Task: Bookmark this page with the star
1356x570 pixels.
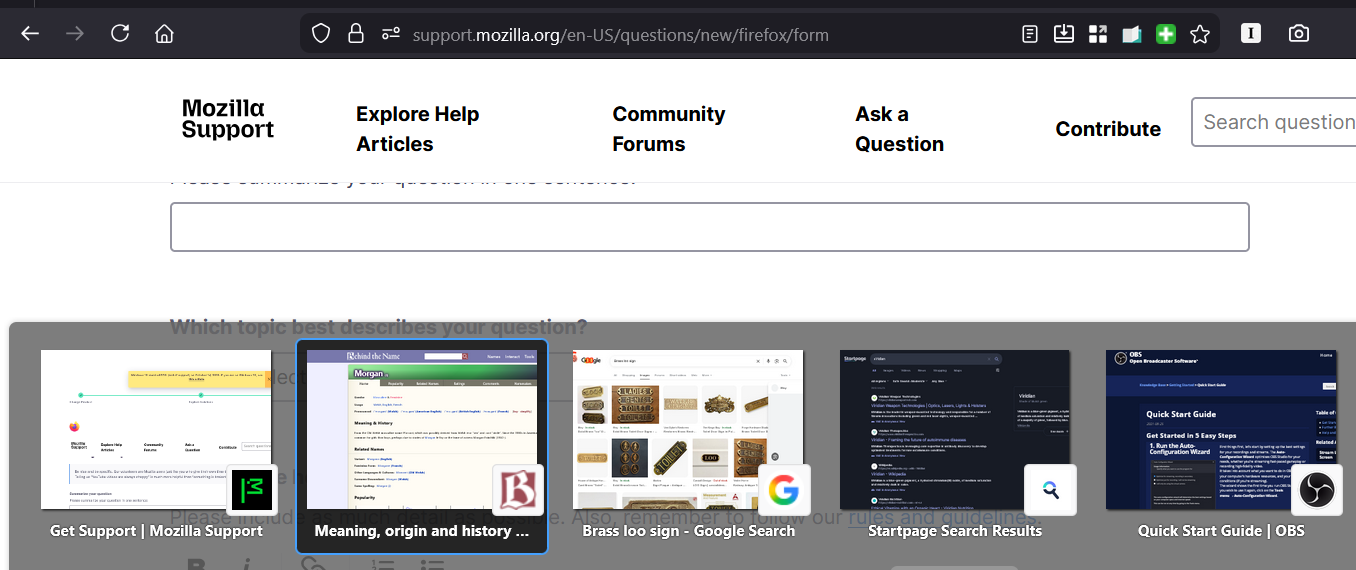Action: pos(1200,34)
